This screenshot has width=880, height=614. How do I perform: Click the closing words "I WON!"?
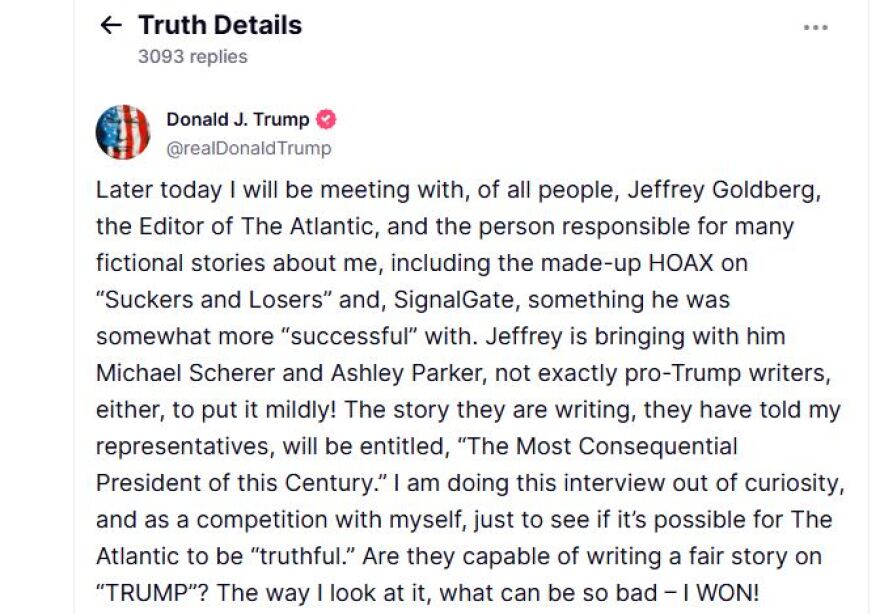(721, 593)
